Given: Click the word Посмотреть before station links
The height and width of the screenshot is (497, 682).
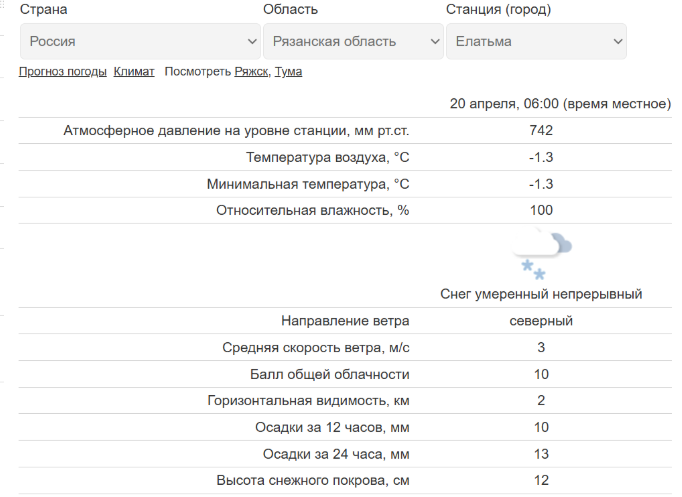Looking at the screenshot, I should pos(197,72).
